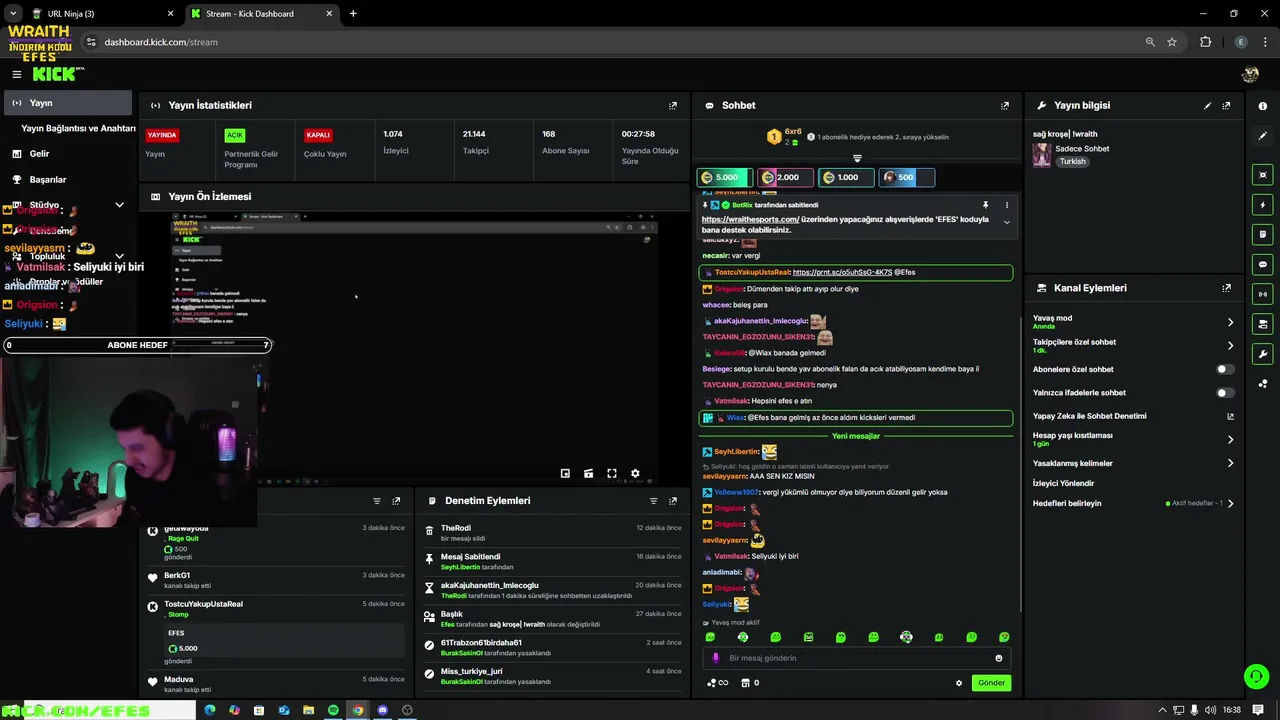The width and height of the screenshot is (1280, 720).
Task: Click the Turkish language tag
Action: 1072,161
